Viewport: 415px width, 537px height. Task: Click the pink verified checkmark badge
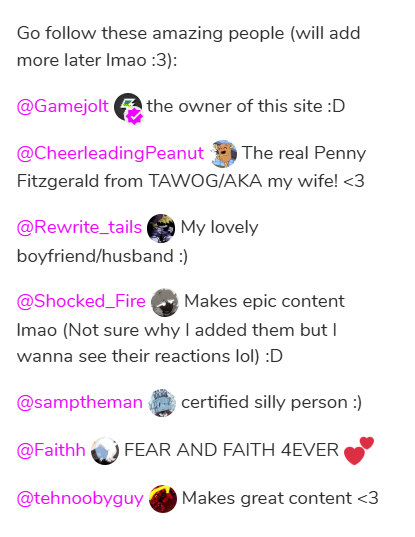coord(135,117)
